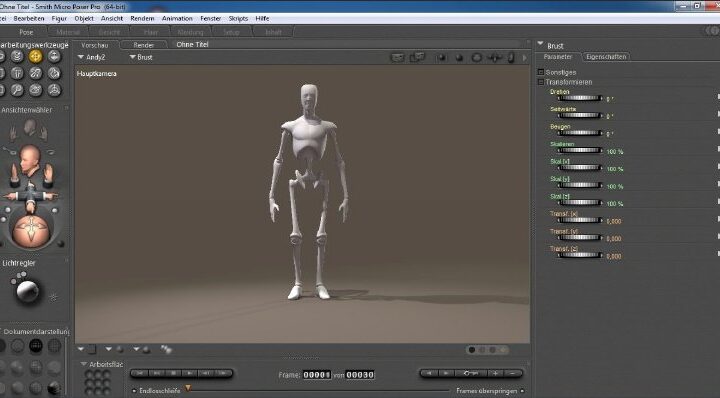Select the Translate In/Out tool right of yellow tool
Viewport: 720px width, 398px height.
(54, 56)
